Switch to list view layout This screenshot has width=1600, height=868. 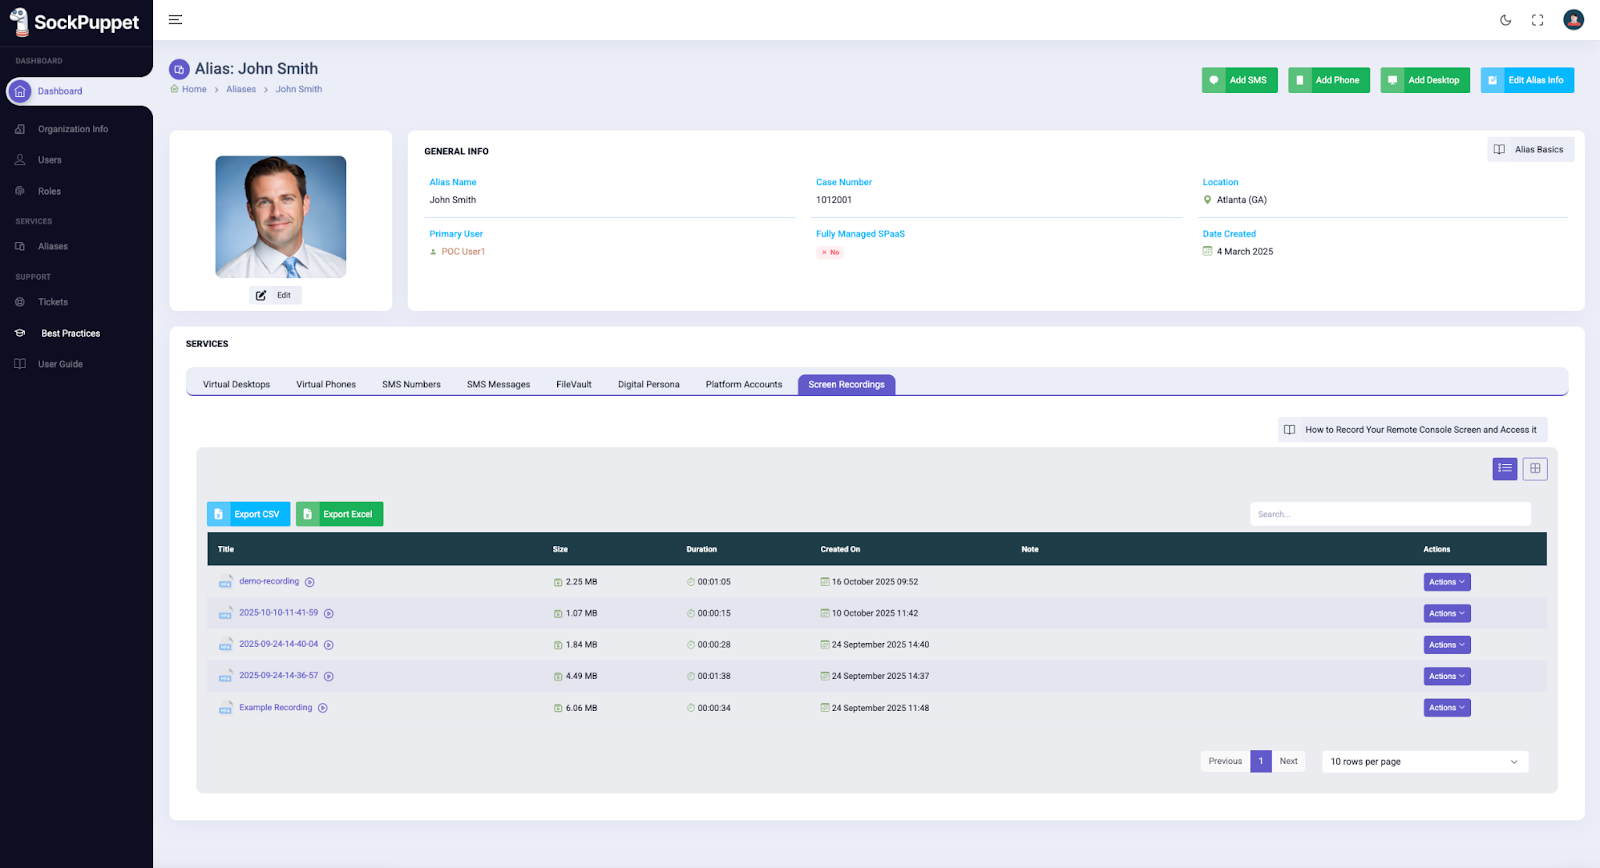(1505, 468)
